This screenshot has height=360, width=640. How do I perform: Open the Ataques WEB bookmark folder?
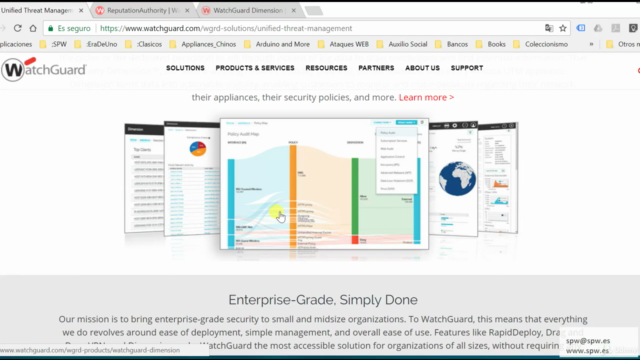[343, 44]
